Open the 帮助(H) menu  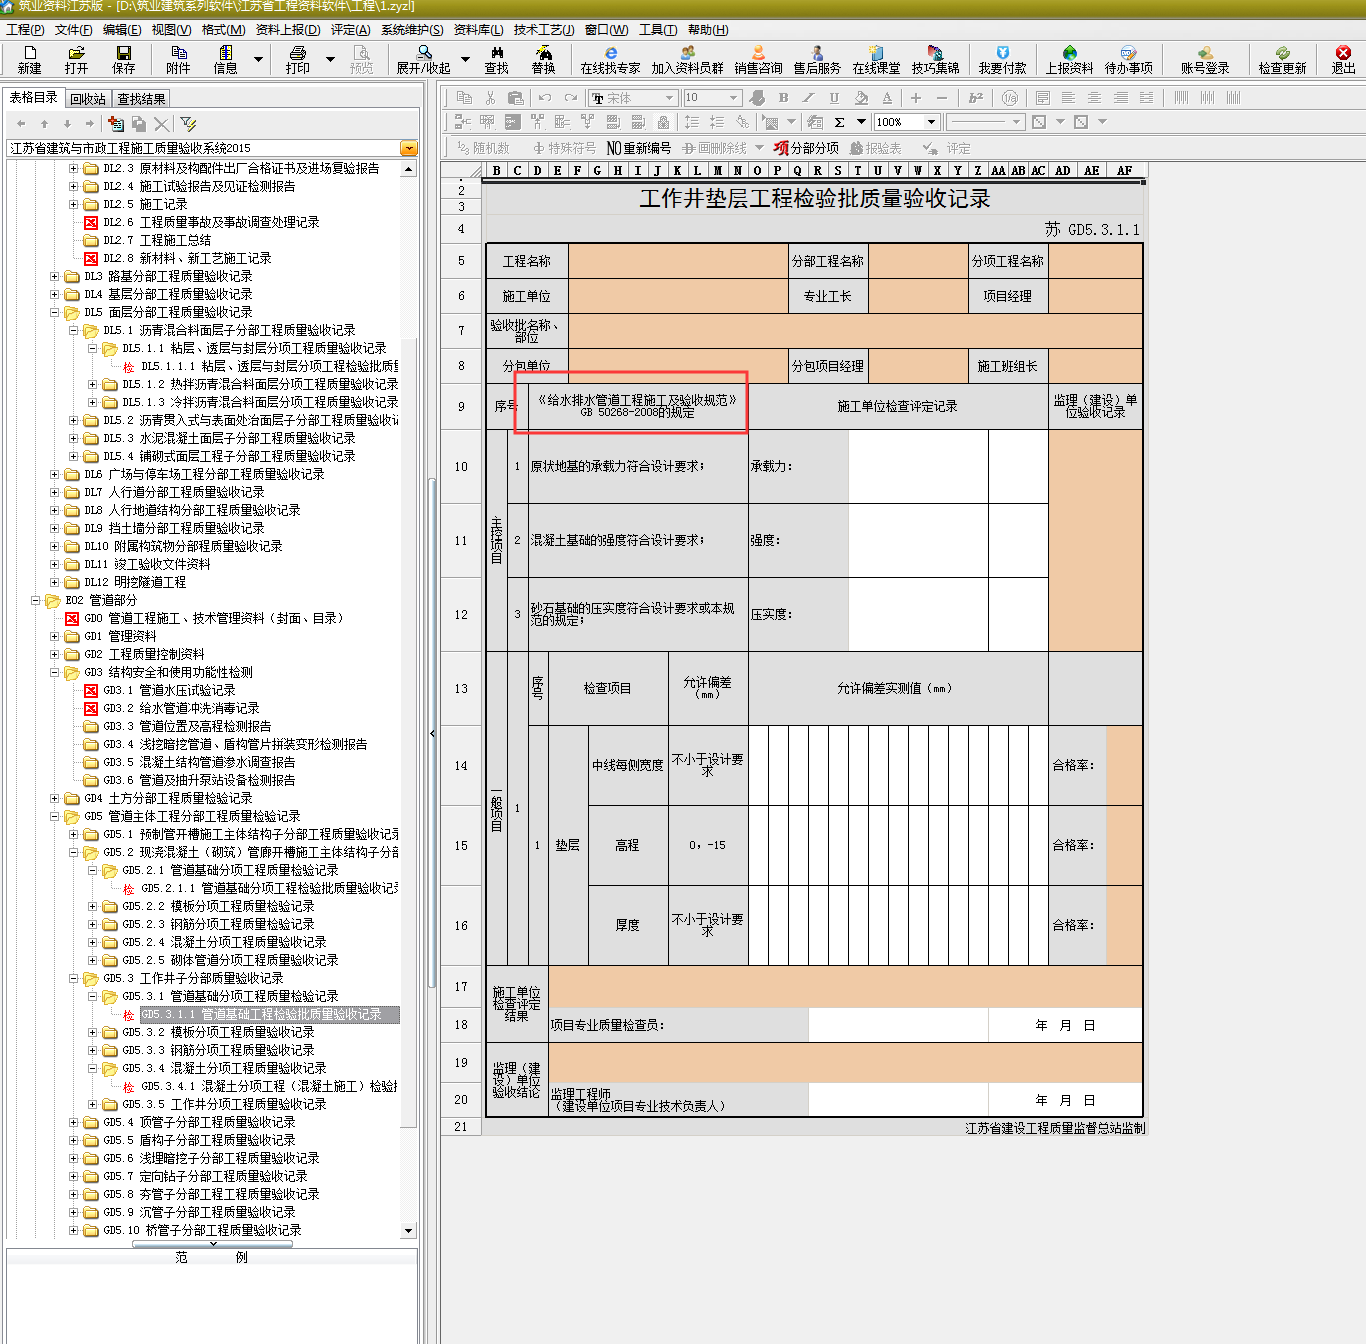click(x=708, y=30)
